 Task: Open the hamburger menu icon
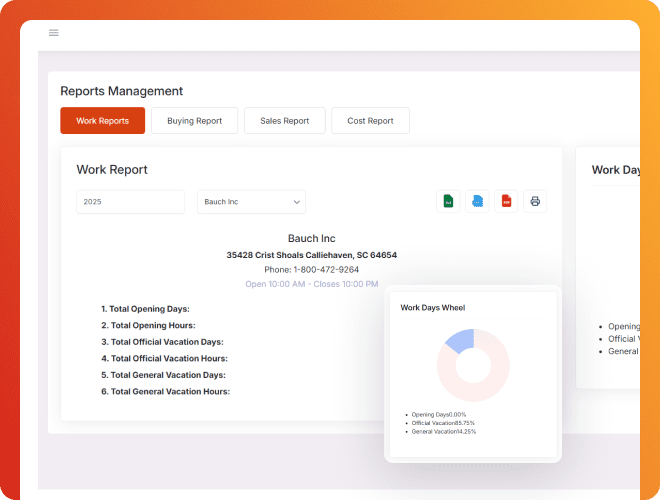click(54, 33)
